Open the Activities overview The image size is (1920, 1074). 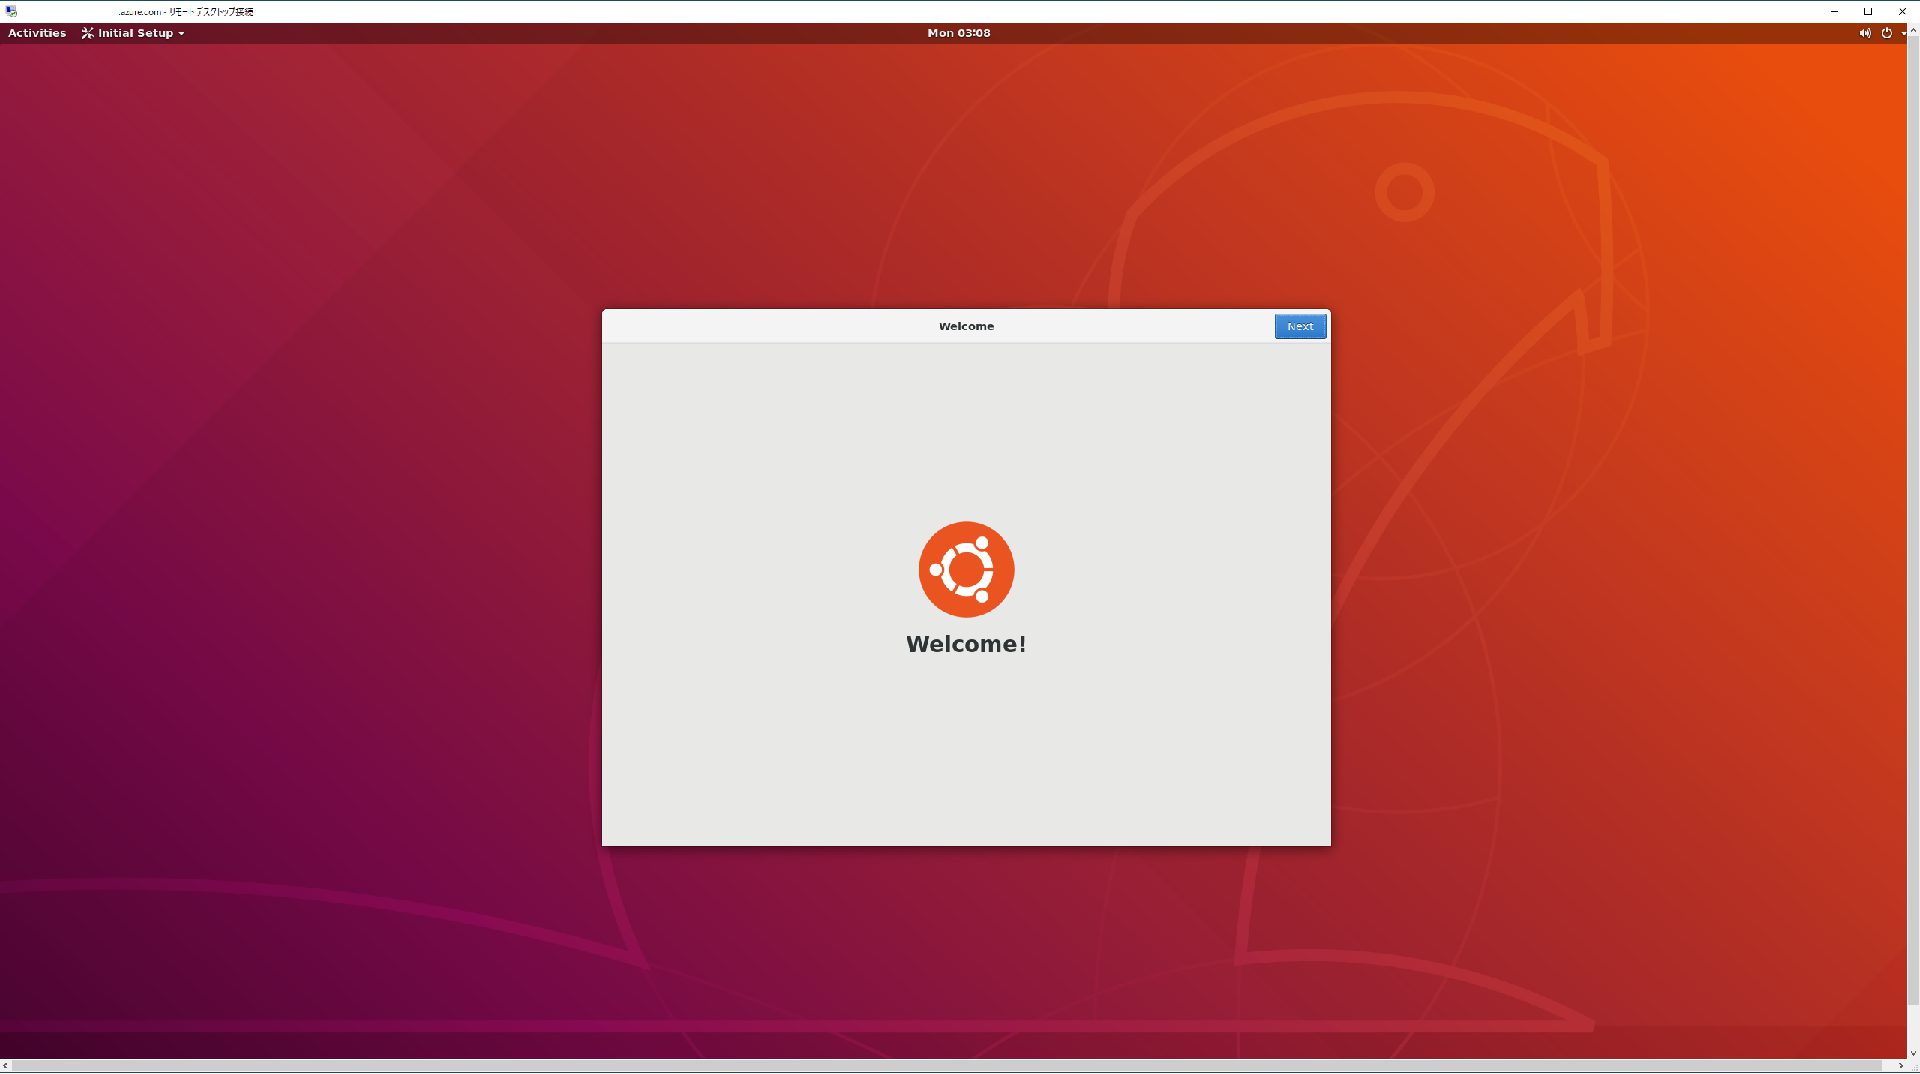(37, 33)
